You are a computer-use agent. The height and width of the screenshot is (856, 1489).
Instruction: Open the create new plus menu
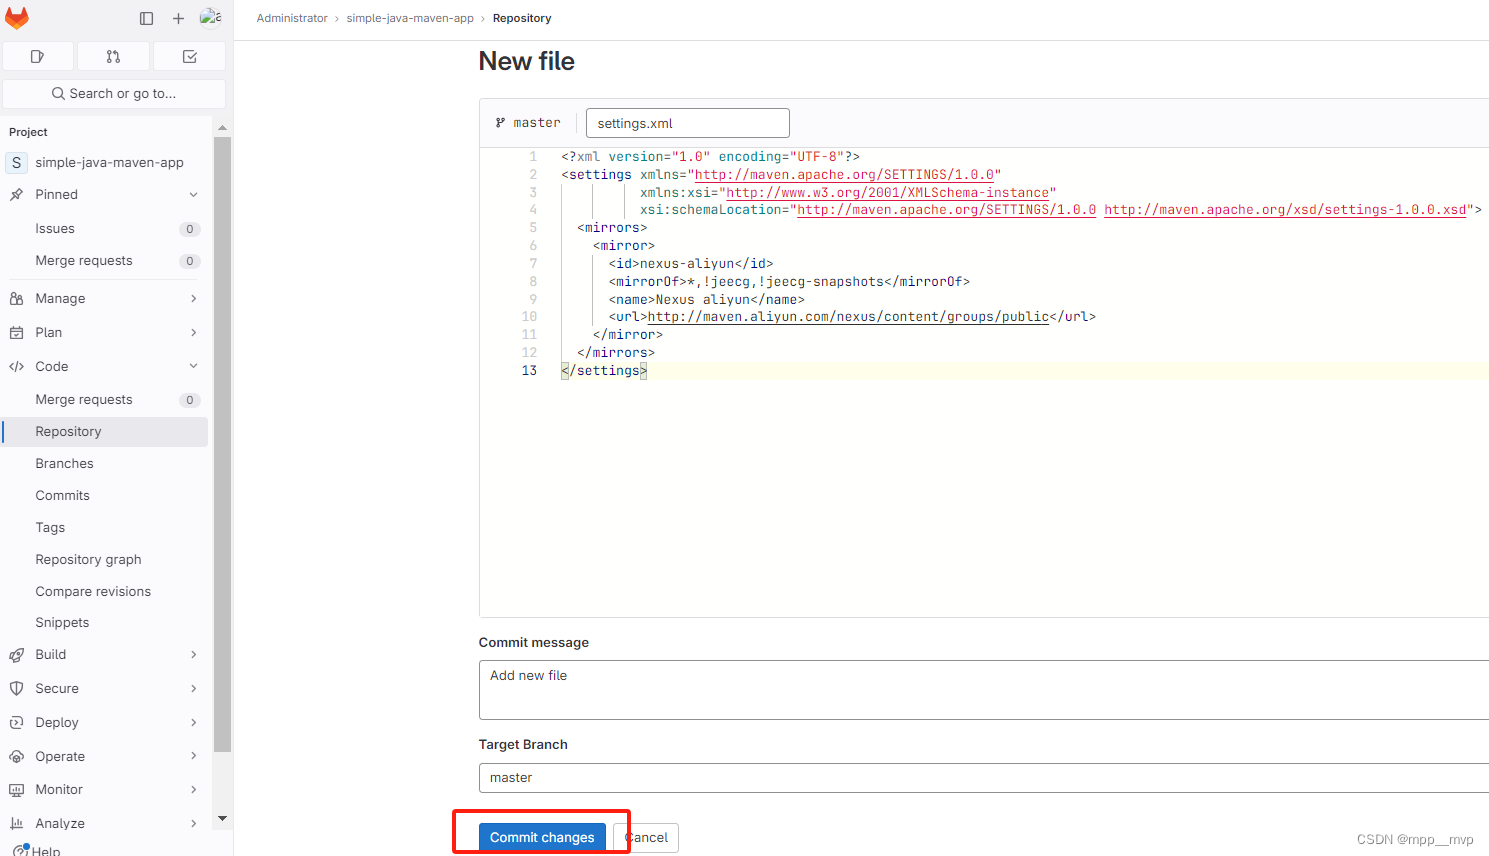tap(178, 18)
